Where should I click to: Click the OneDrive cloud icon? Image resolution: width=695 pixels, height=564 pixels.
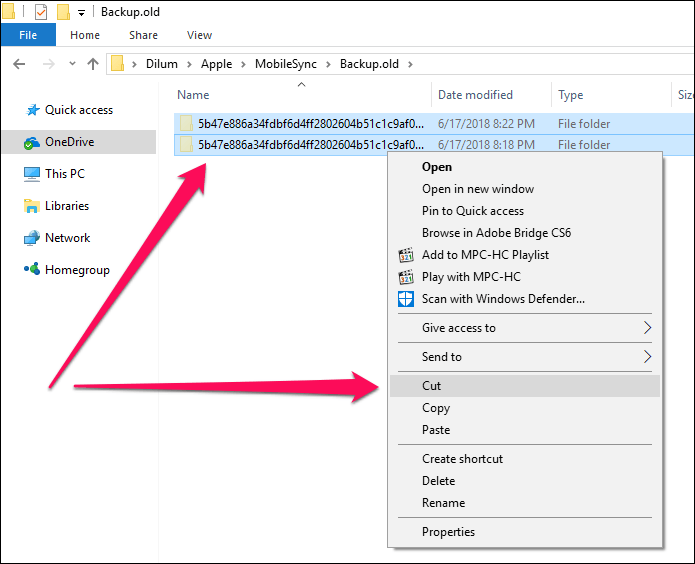(x=32, y=142)
